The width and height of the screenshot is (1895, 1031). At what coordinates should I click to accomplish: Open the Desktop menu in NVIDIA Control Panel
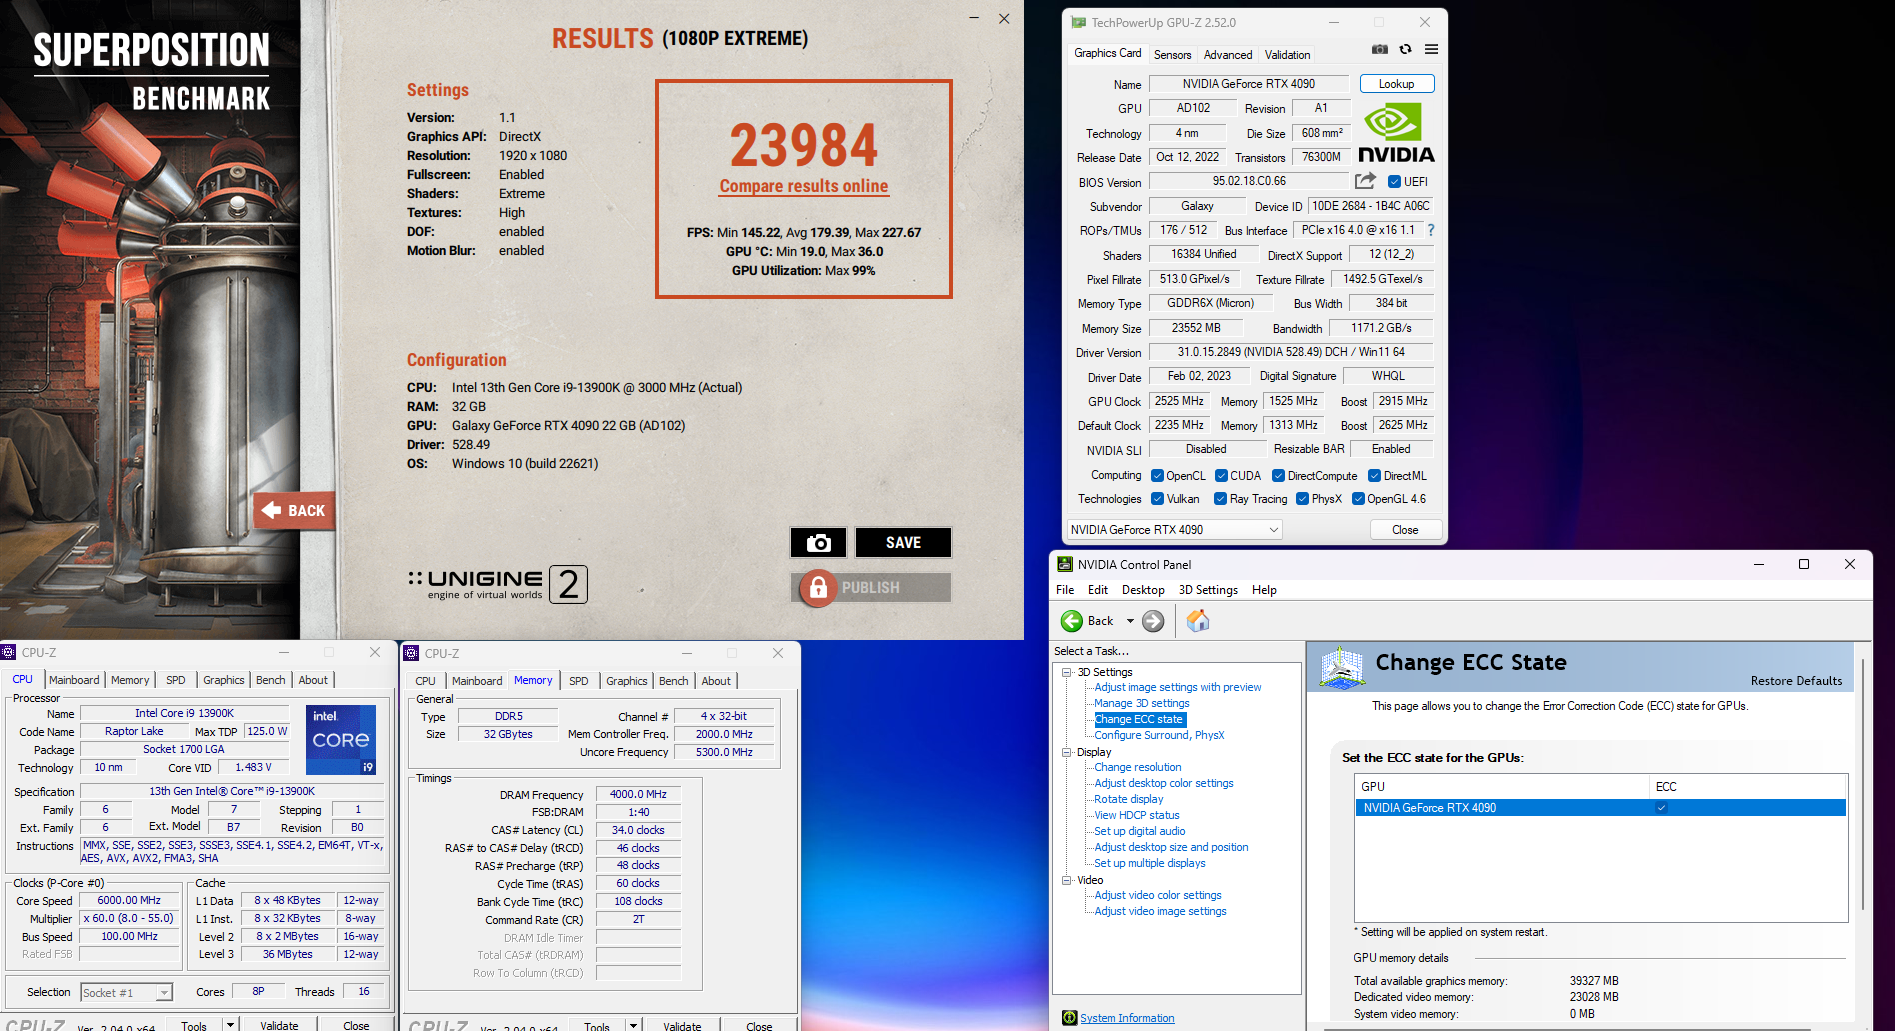(1143, 590)
